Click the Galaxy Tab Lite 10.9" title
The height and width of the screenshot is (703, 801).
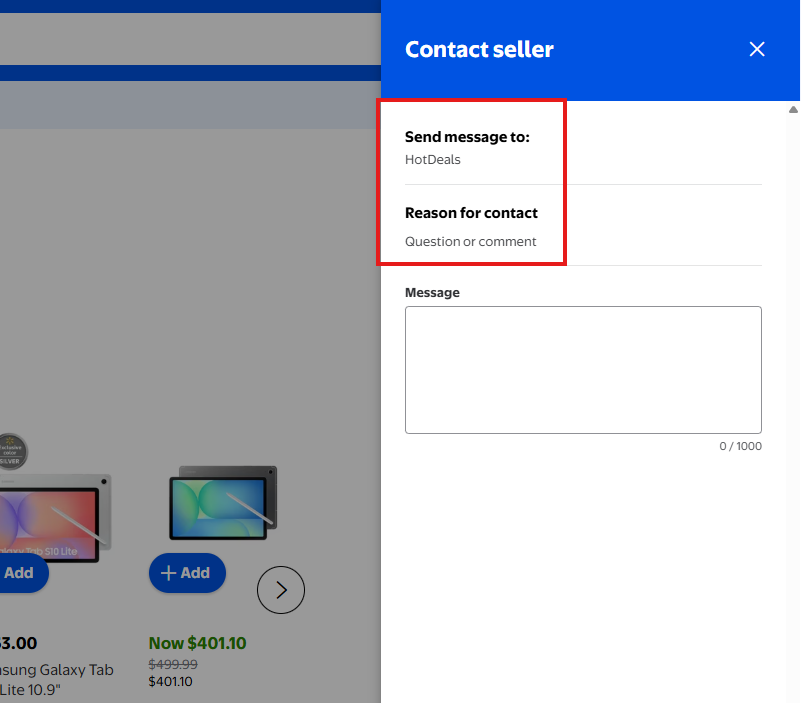[x=56, y=679]
